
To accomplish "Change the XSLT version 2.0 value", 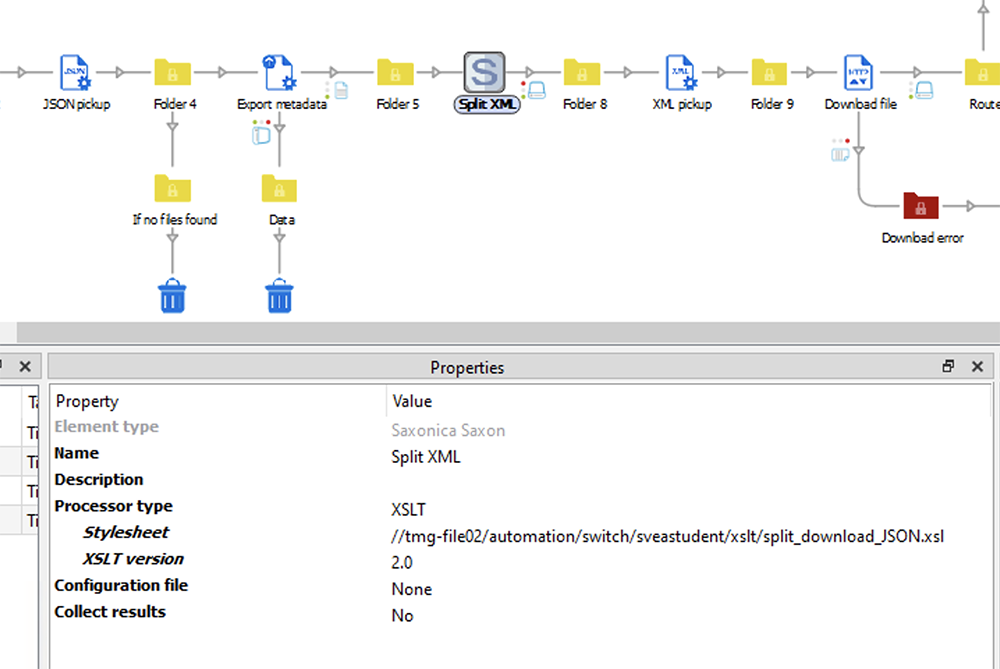I will [404, 563].
